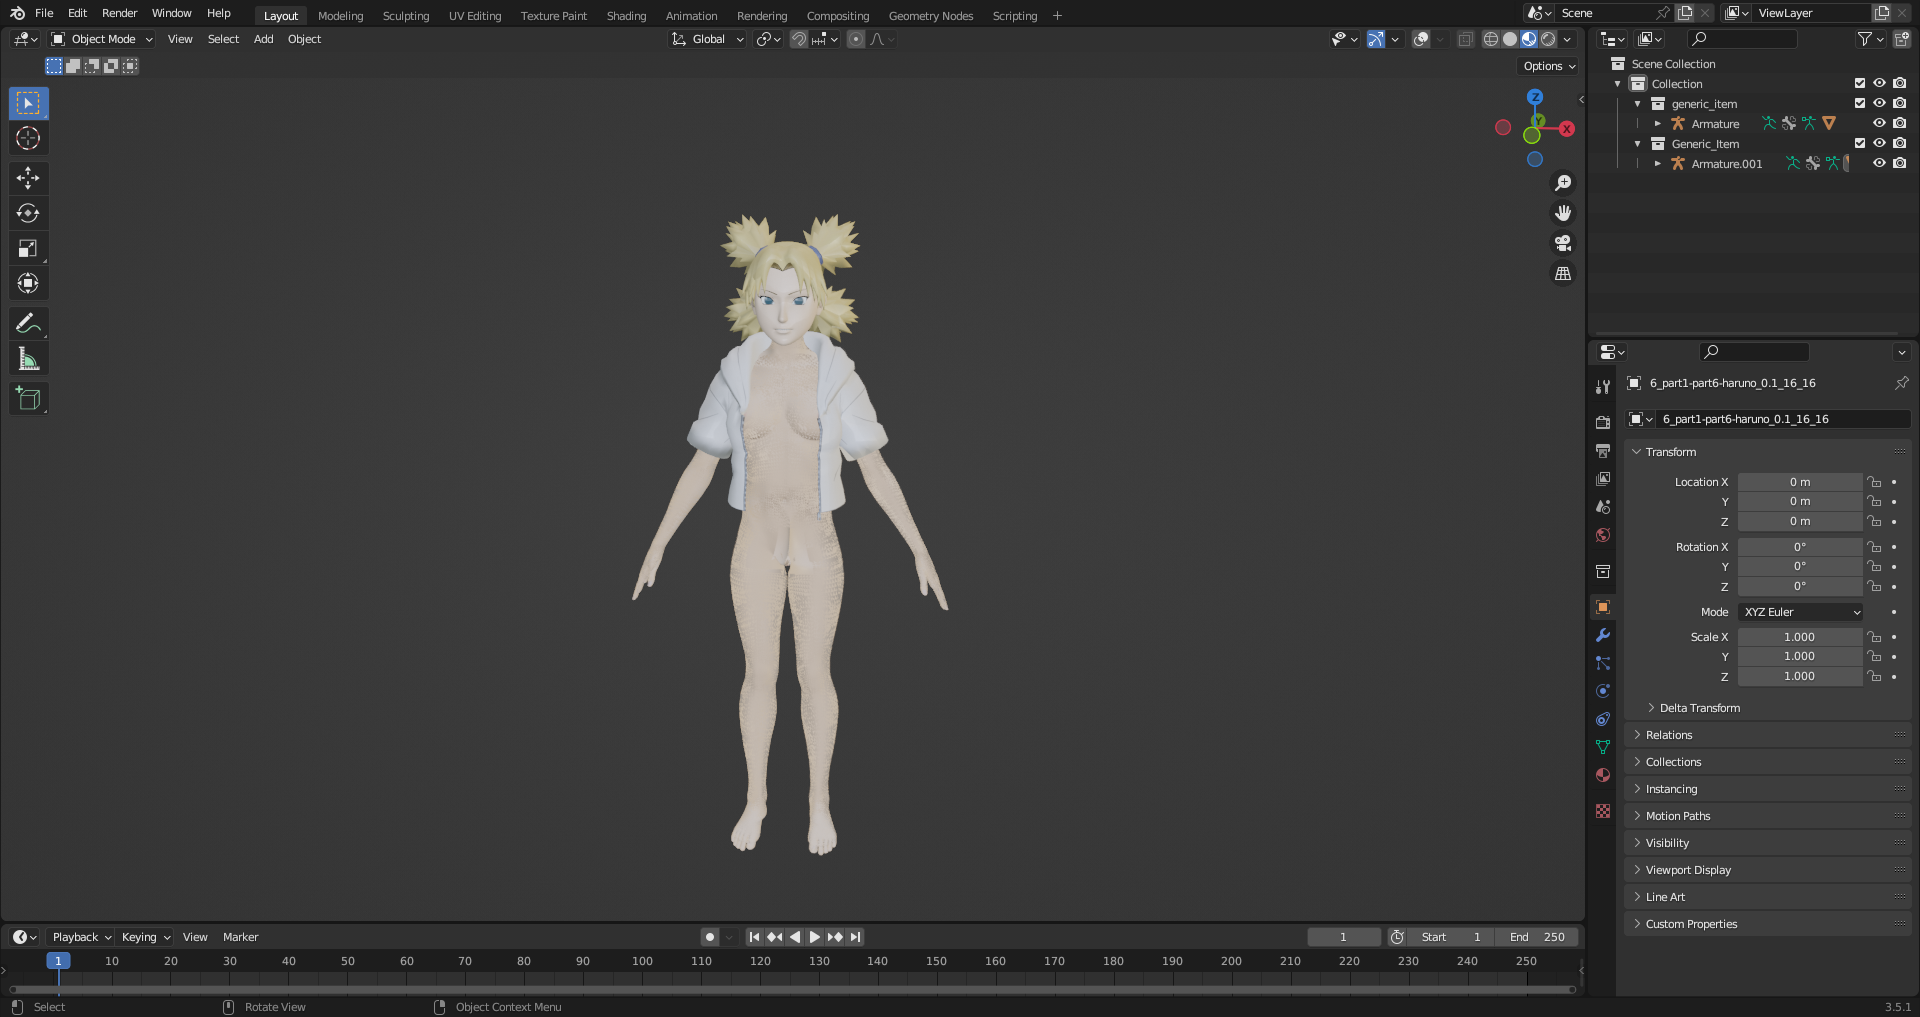Screen dimensions: 1920x1017
Task: Open the Texture properties tab
Action: (1603, 811)
